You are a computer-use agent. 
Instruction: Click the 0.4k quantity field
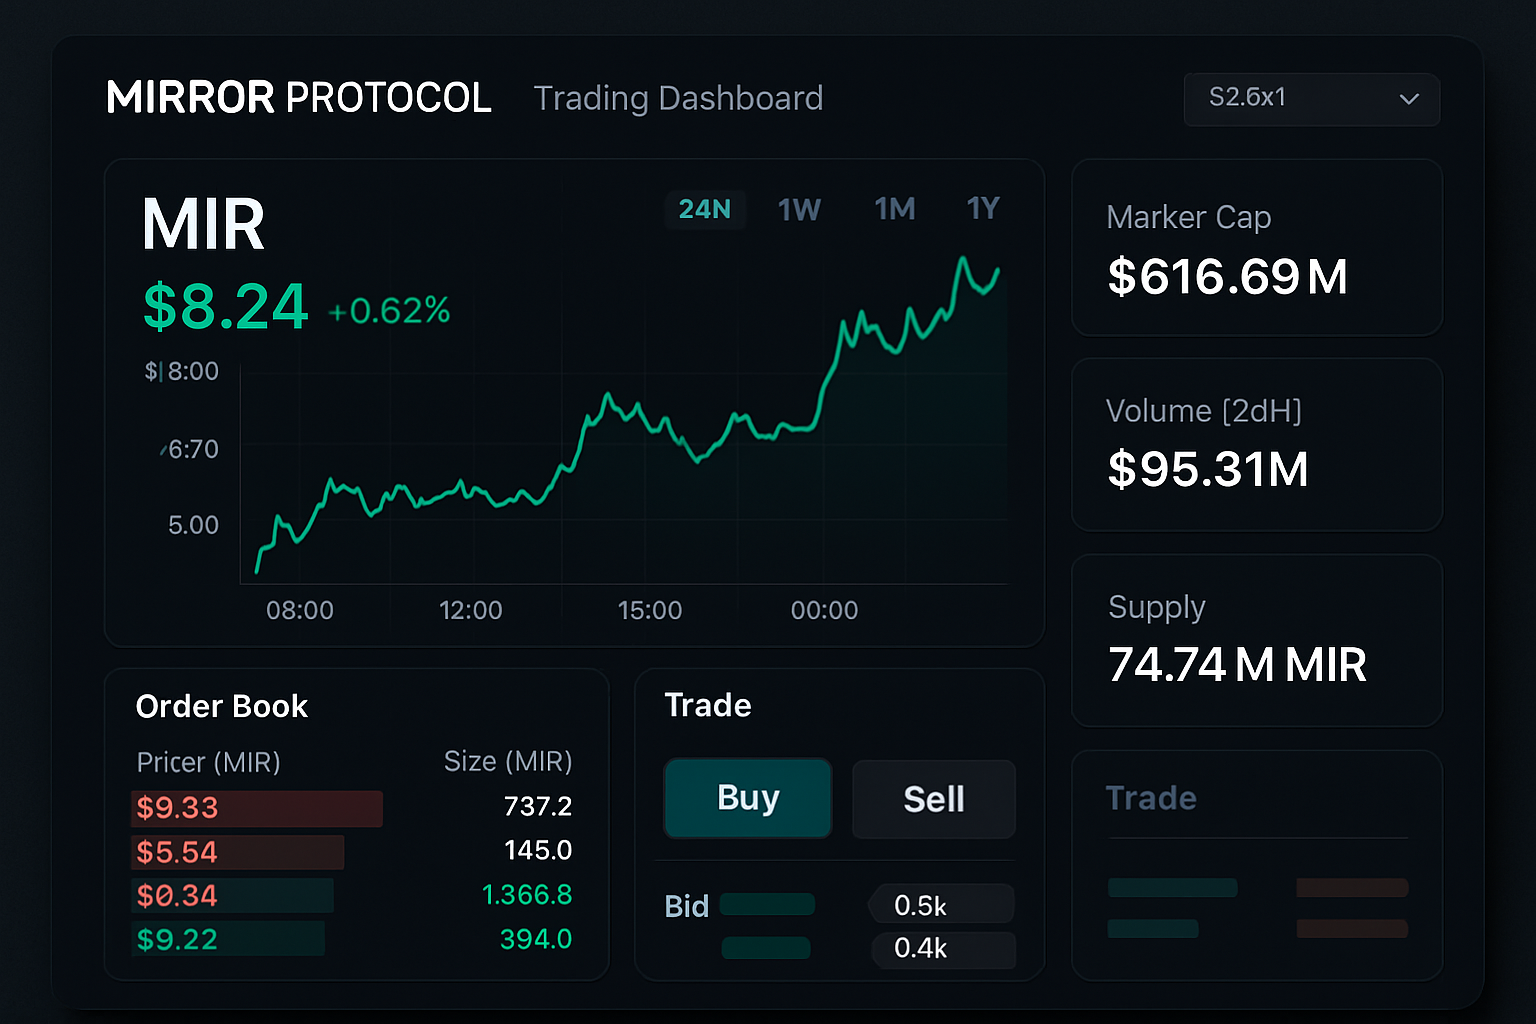click(x=943, y=950)
